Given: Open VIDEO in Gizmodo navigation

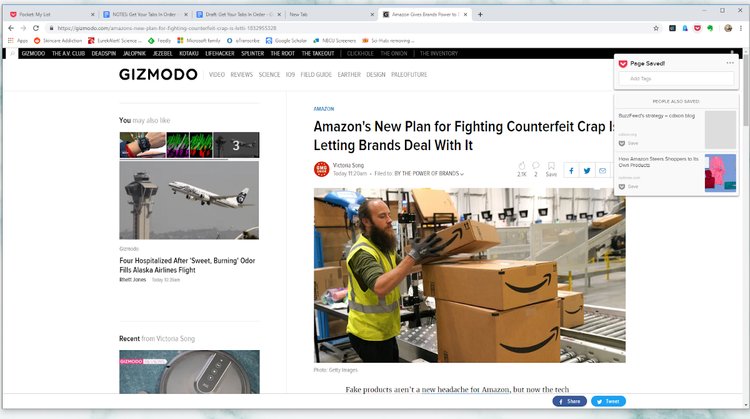Looking at the screenshot, I should click(217, 75).
